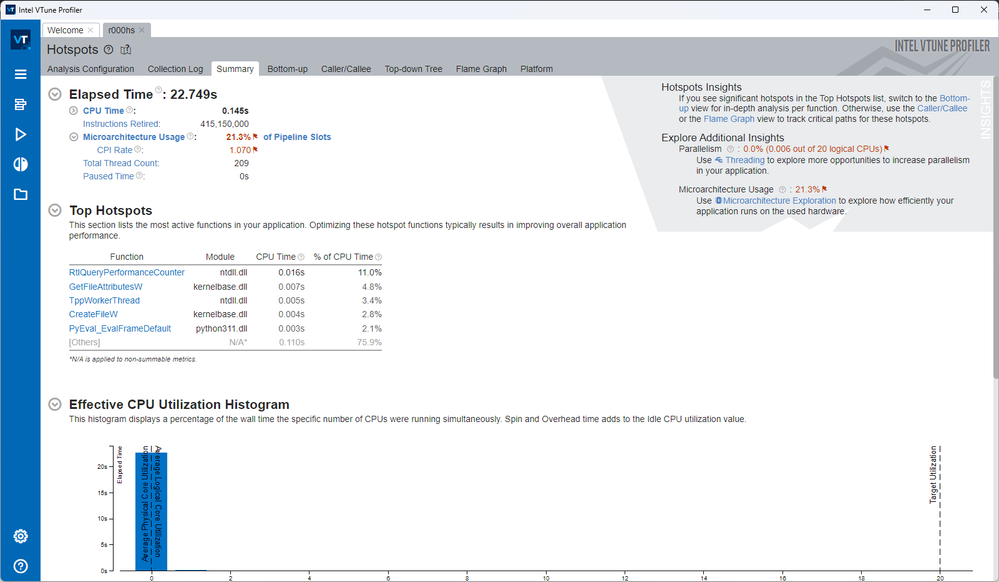Click help icon beside Microarchitecture Usage insight
999x582 pixels.
coord(782,190)
